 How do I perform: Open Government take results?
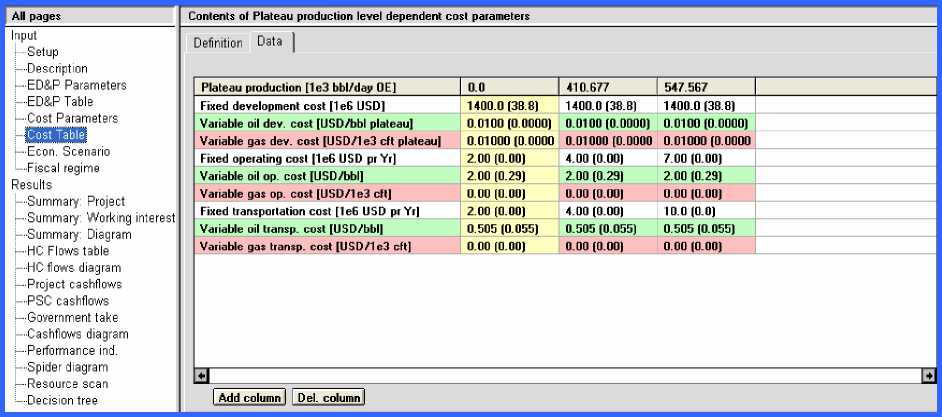(73, 317)
